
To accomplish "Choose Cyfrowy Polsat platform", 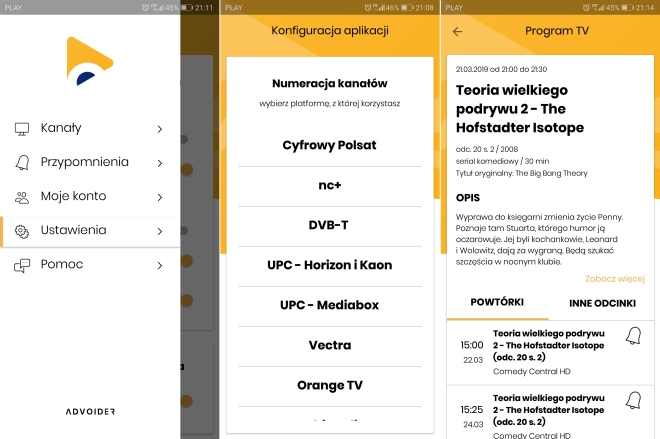I will pyautogui.click(x=330, y=145).
